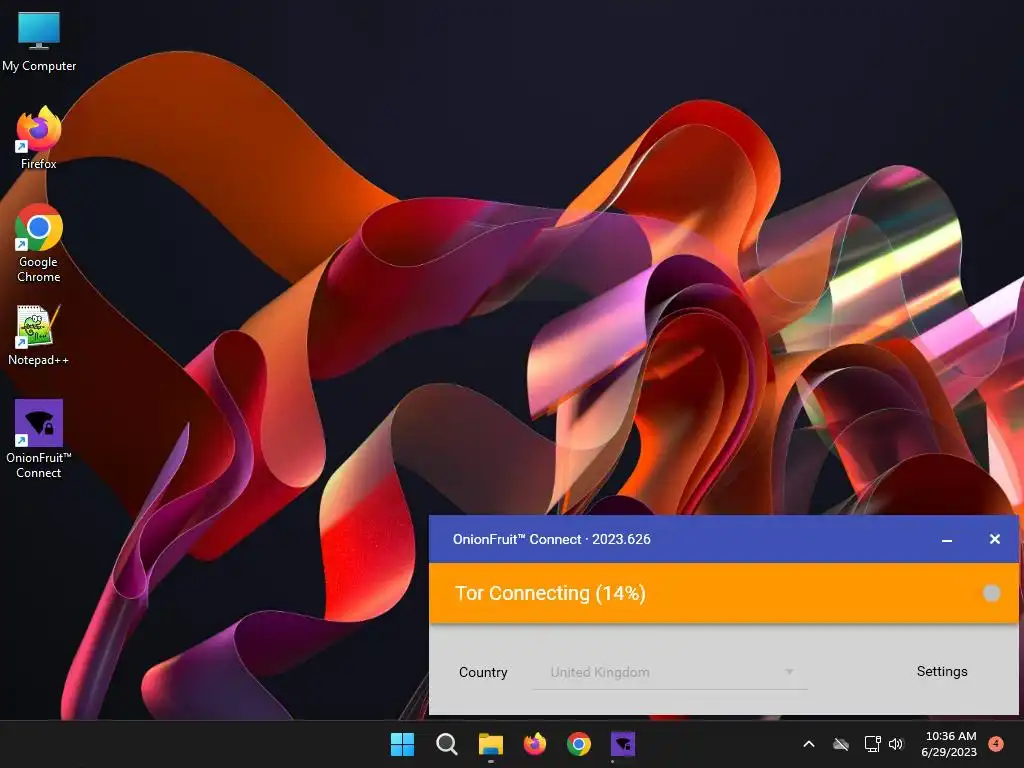Select the OnionFruit Connect desktop shortcut

click(x=39, y=439)
